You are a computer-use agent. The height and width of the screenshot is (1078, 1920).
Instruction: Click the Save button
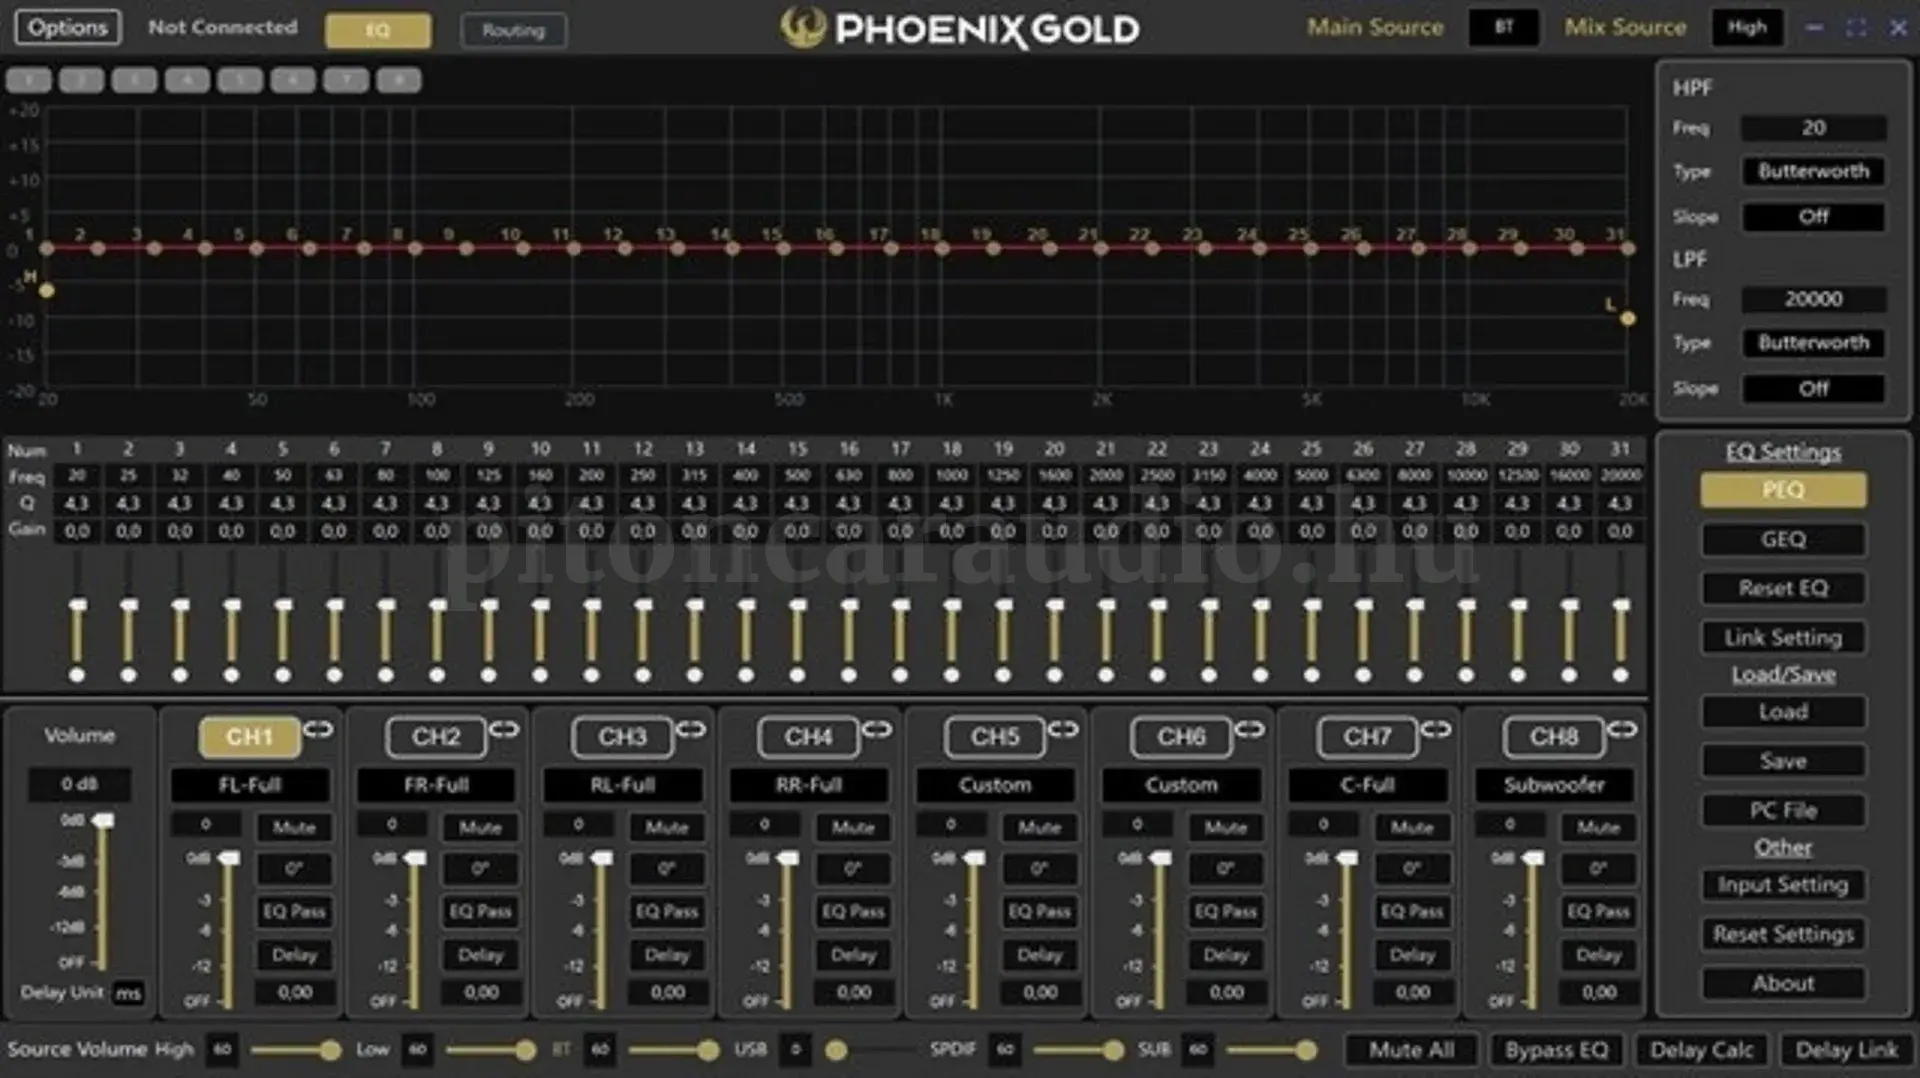coord(1783,761)
